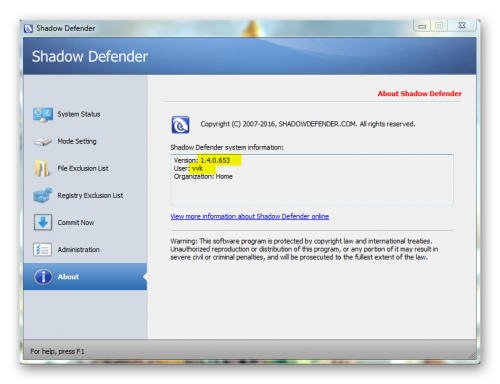This screenshot has height=384, width=500.
Task: Click the Commit Now download arrow icon
Action: tap(43, 222)
